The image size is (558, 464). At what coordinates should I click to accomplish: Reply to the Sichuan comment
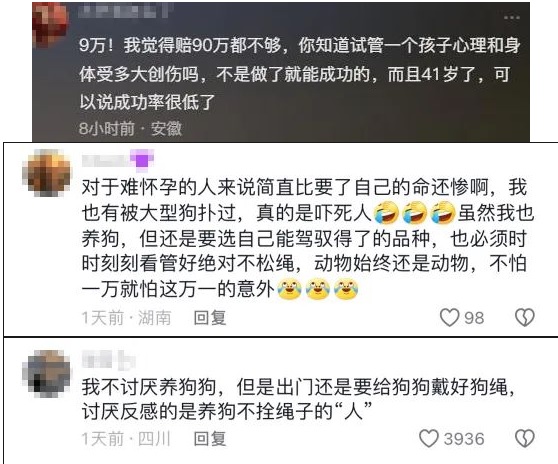coord(210,438)
